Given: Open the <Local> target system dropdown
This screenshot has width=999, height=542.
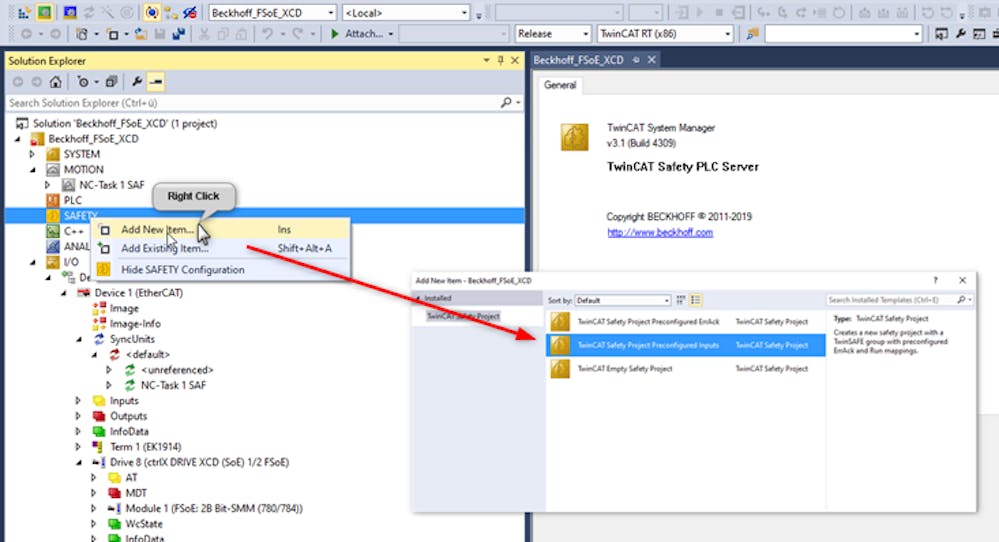Looking at the screenshot, I should [x=464, y=13].
